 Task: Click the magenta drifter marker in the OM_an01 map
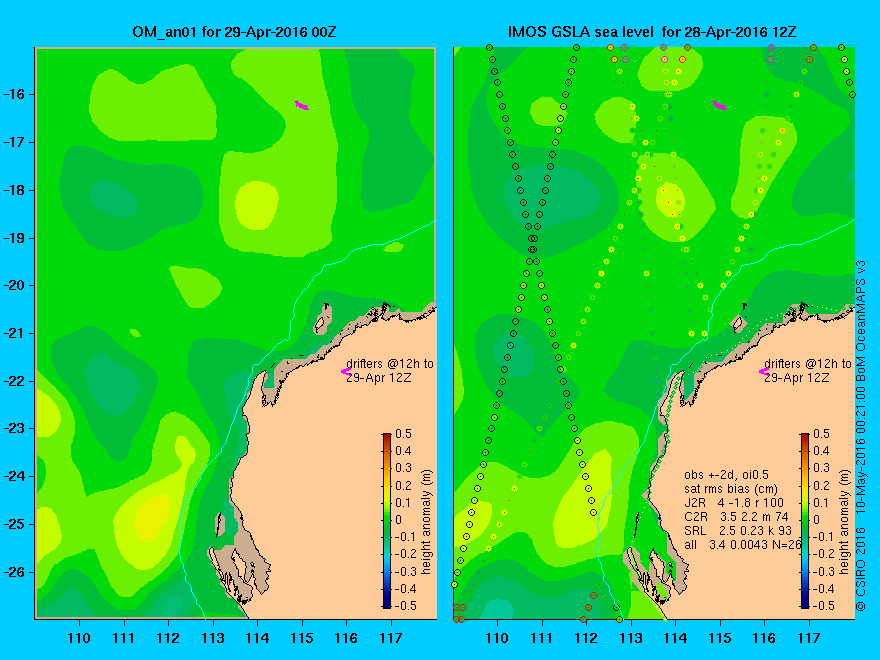302,105
